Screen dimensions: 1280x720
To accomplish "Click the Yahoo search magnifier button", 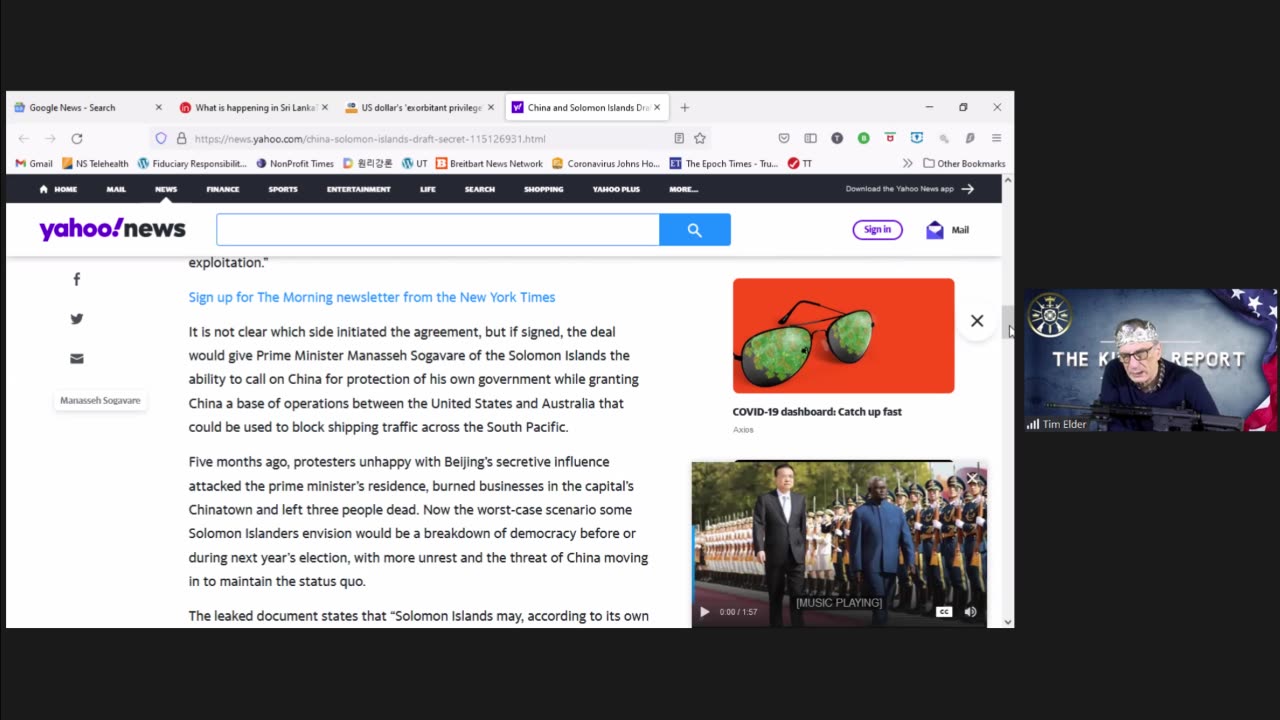I will (695, 230).
